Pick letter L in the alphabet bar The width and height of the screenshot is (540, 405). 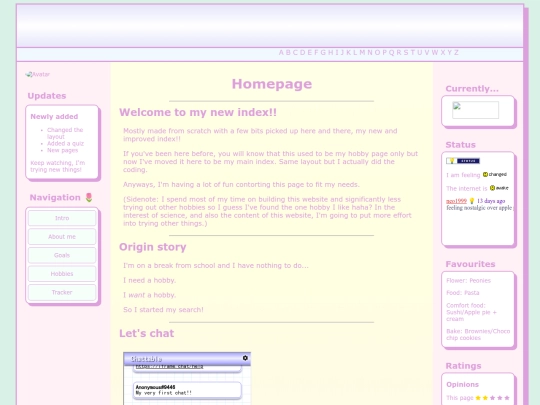pos(355,52)
